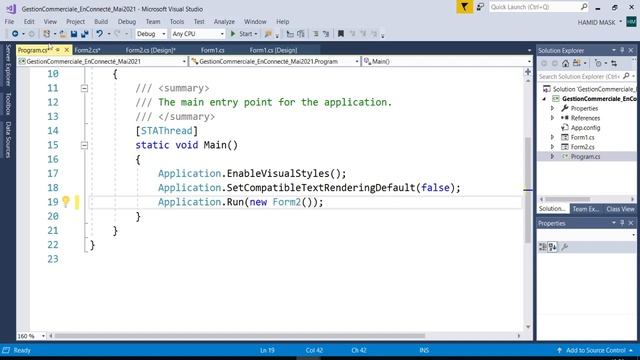The height and width of the screenshot is (360, 640).
Task: Click the Redo toolbar icon
Action: tap(117, 34)
